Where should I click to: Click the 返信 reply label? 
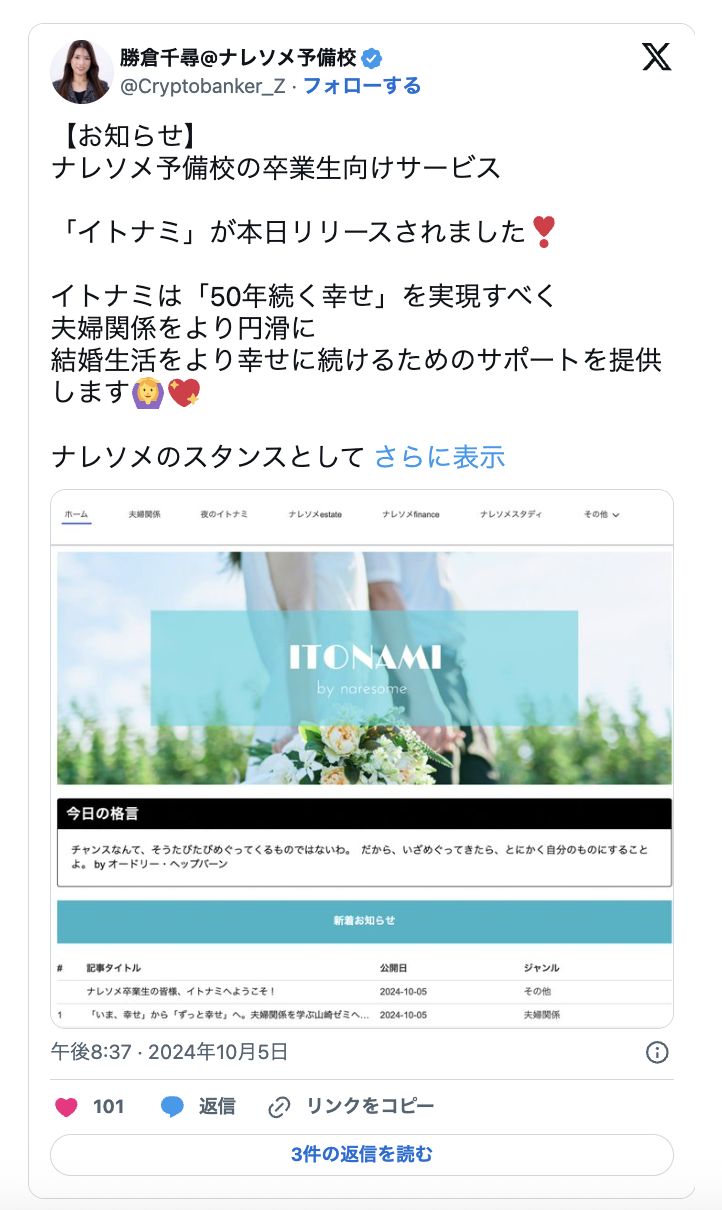(x=217, y=1106)
